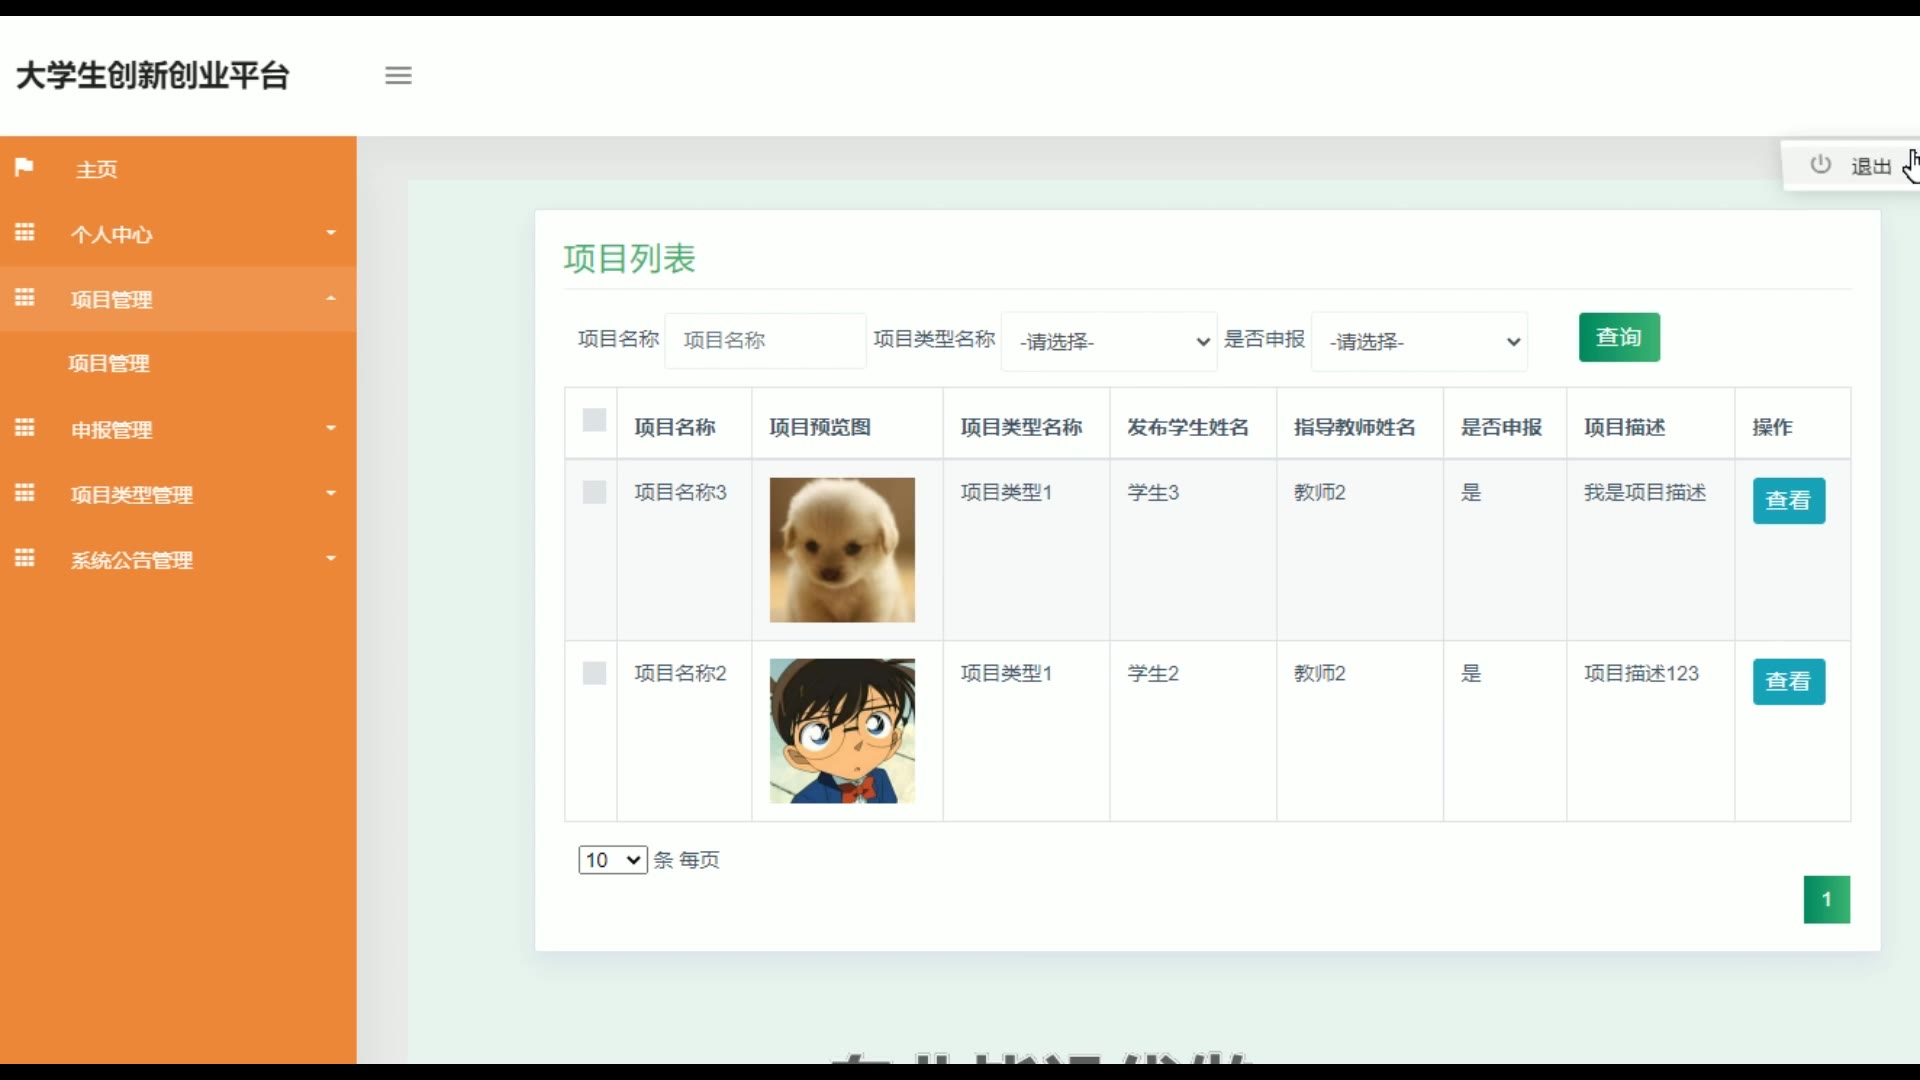Click the grid icon beside 申报管理
Screen dimensions: 1920x1080
coord(25,428)
